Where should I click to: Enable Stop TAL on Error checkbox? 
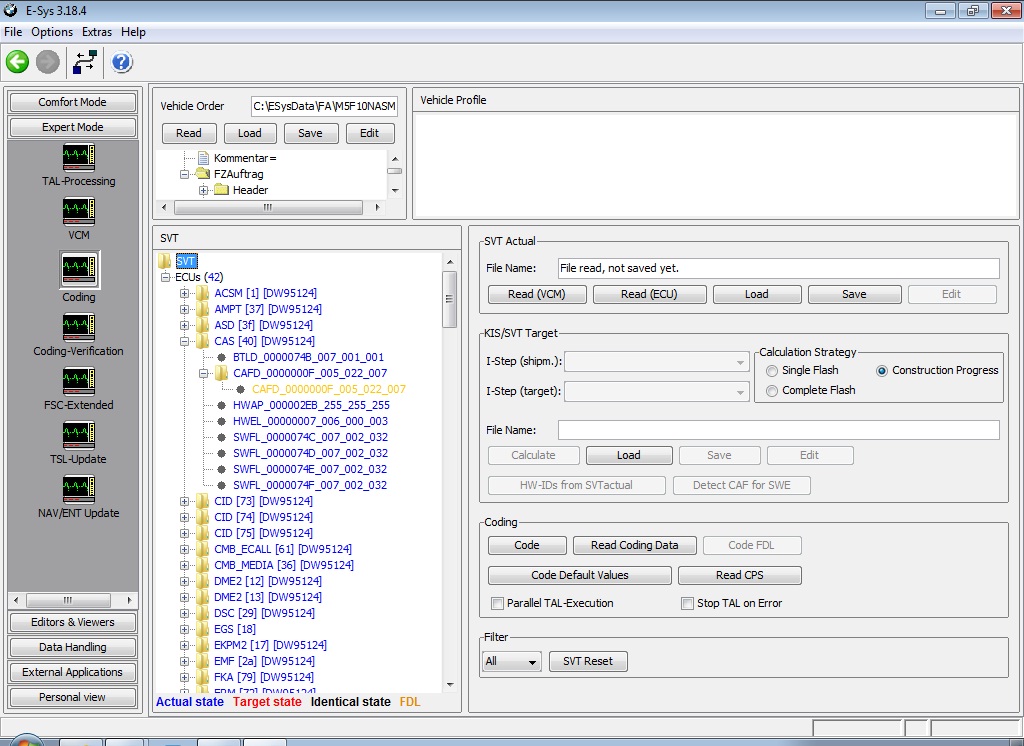click(687, 603)
